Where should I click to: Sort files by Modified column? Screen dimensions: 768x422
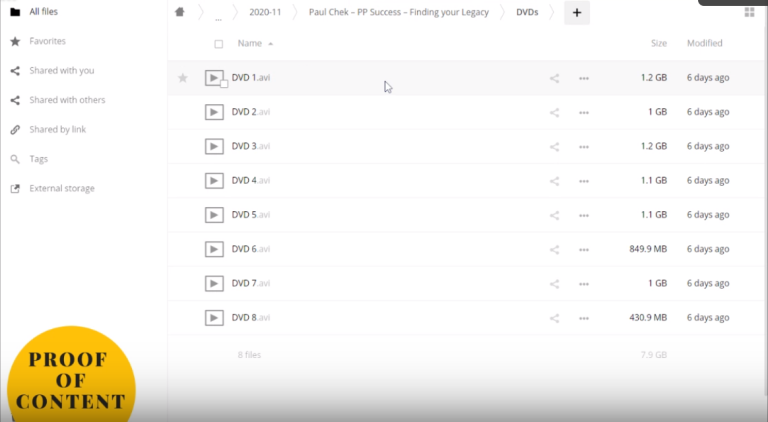click(704, 43)
